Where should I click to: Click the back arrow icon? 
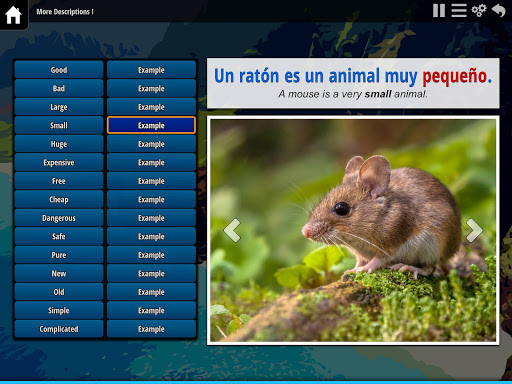(499, 11)
